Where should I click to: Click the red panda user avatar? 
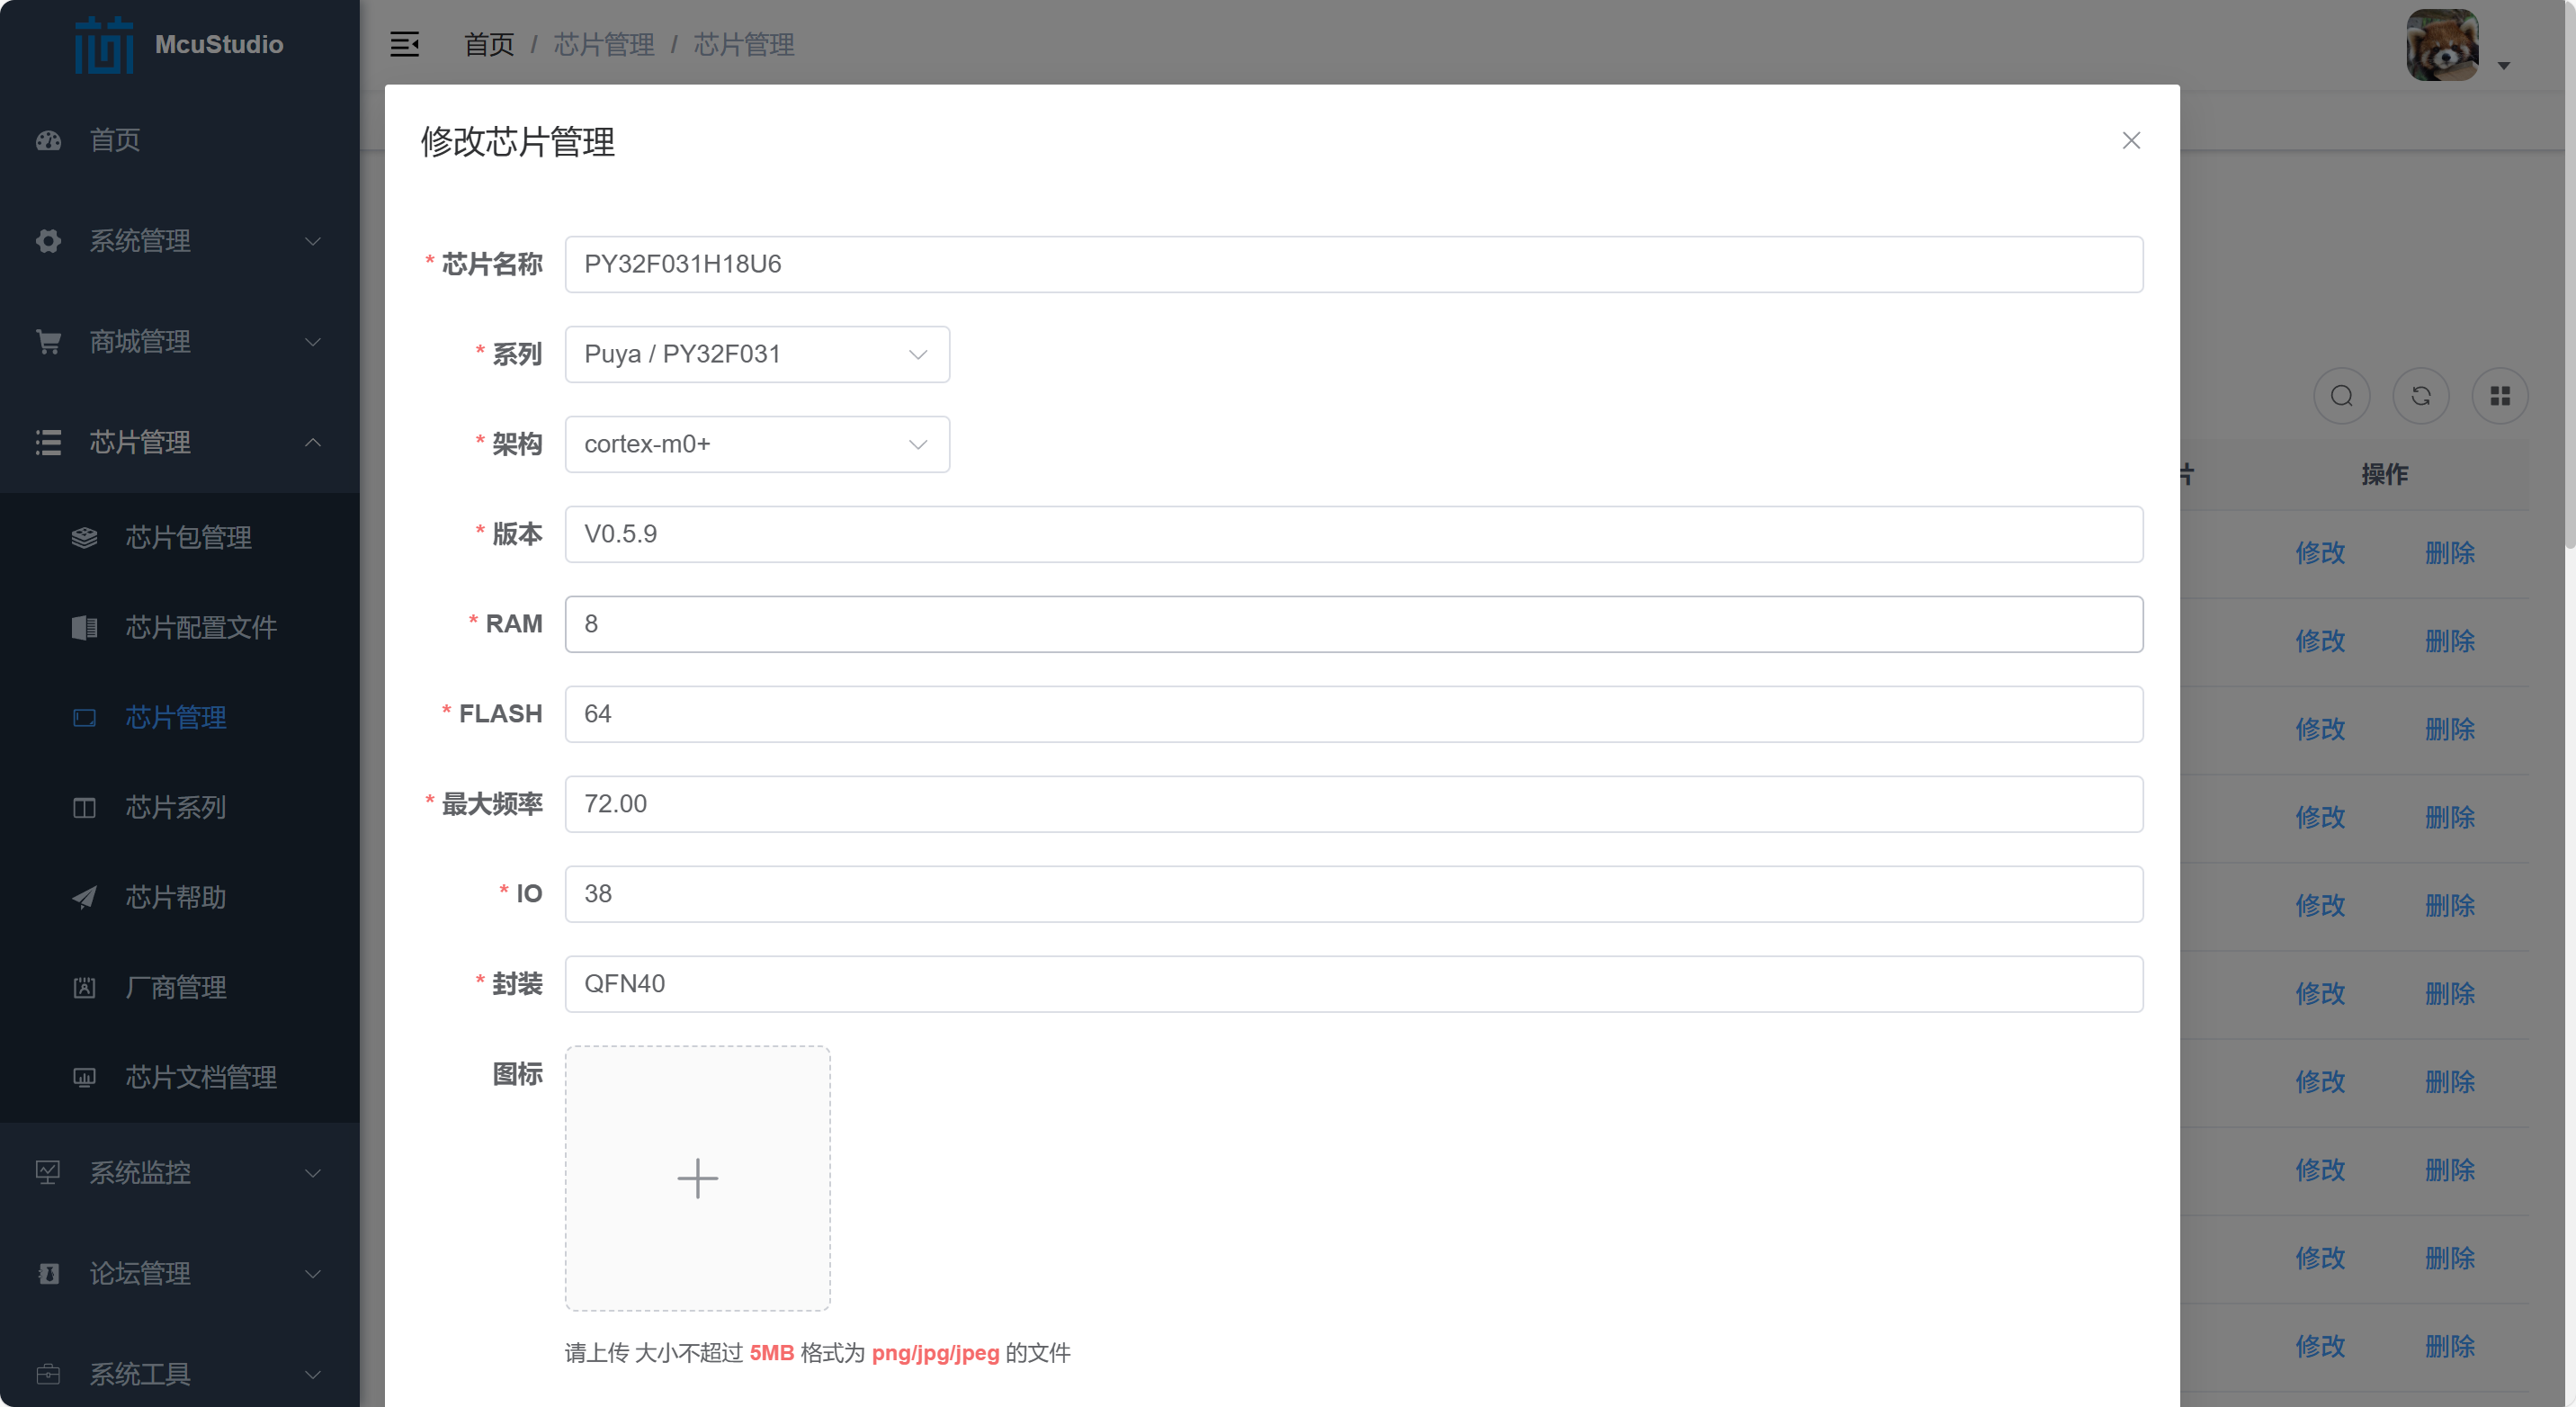(2441, 46)
